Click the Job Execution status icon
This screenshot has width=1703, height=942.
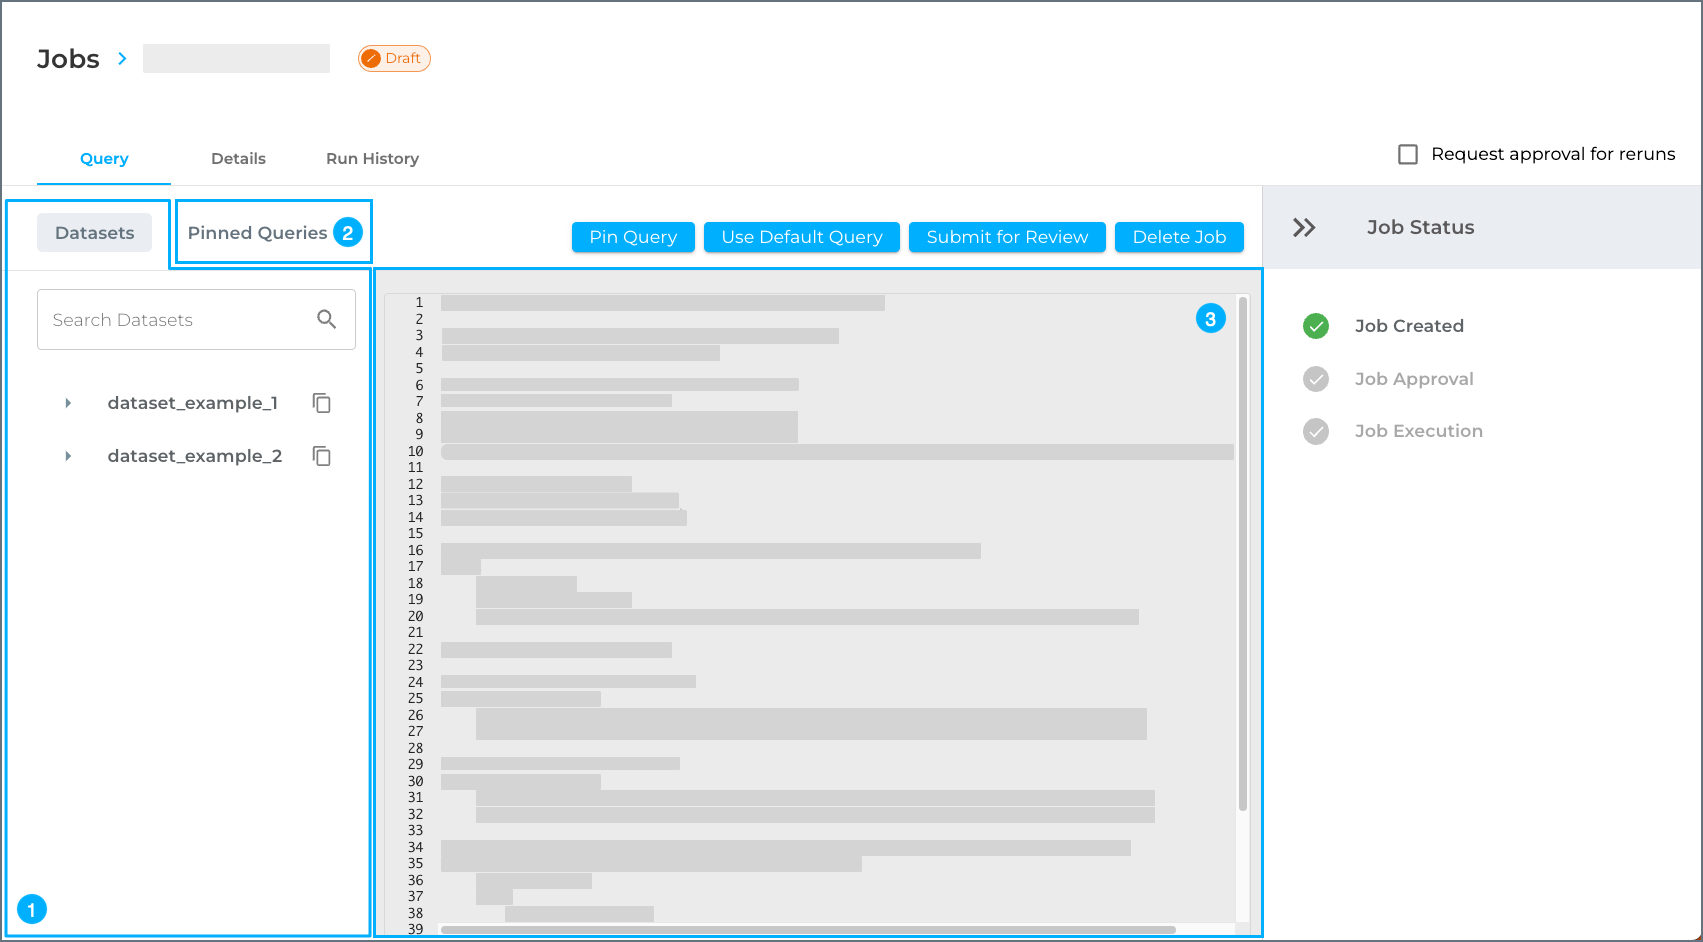click(1316, 431)
